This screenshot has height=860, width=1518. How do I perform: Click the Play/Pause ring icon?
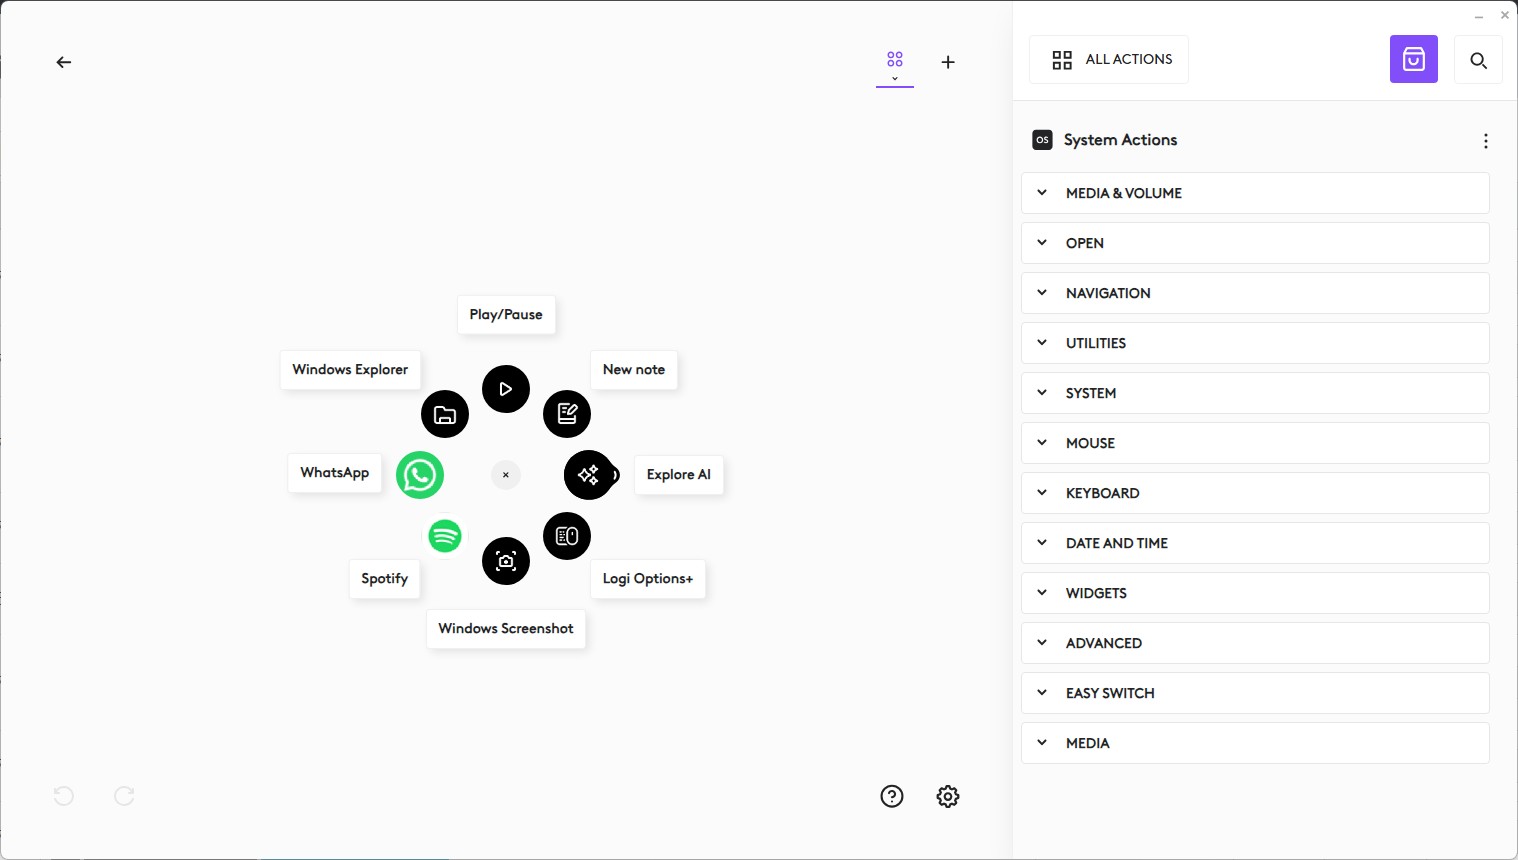tap(506, 389)
